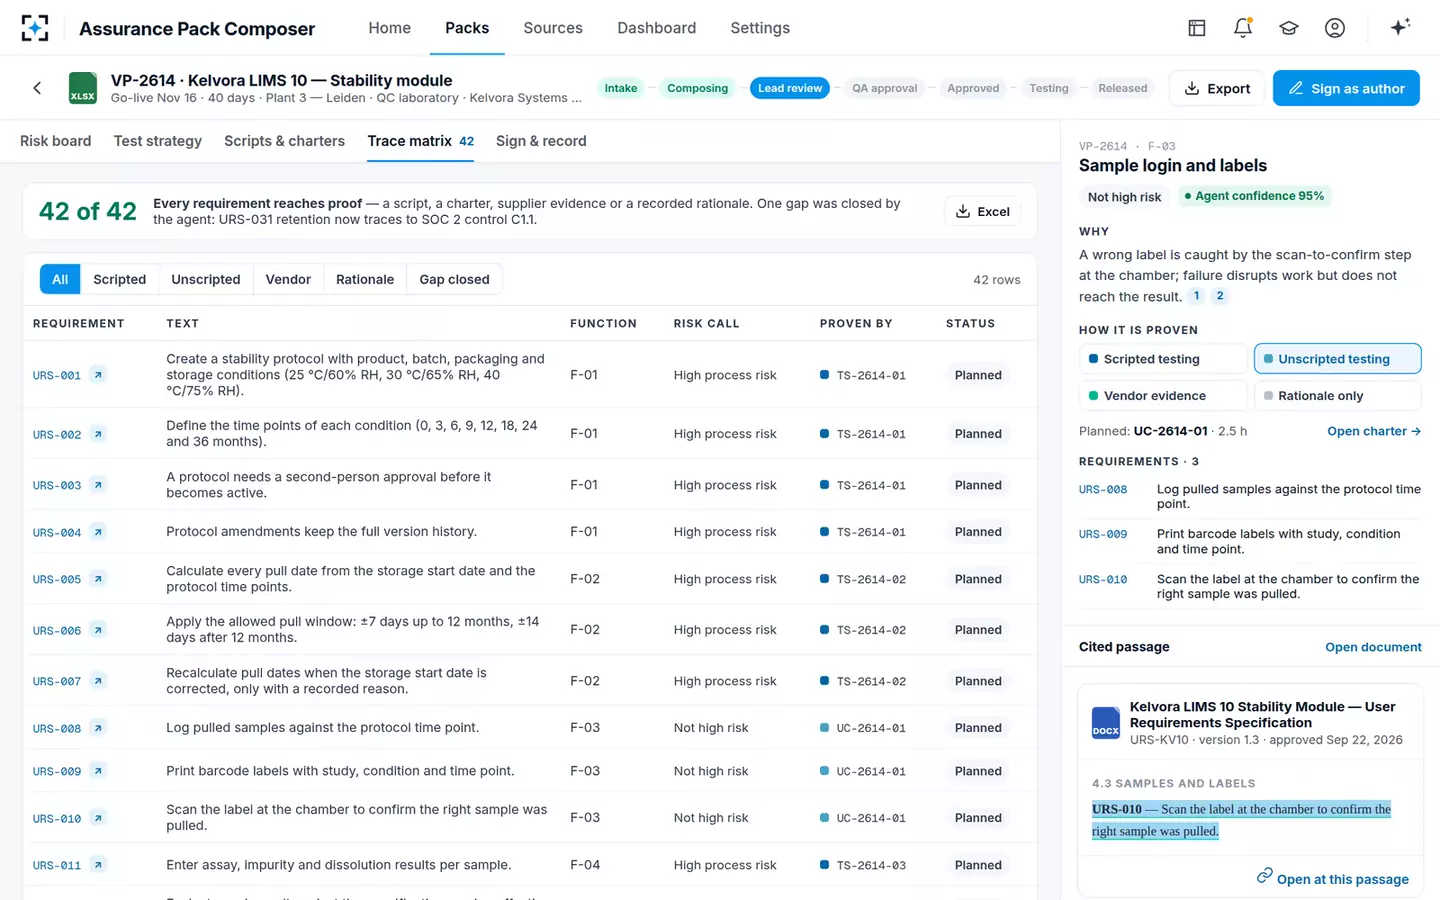This screenshot has height=900, width=1440.
Task: Open the user profile icon
Action: 1335,28
